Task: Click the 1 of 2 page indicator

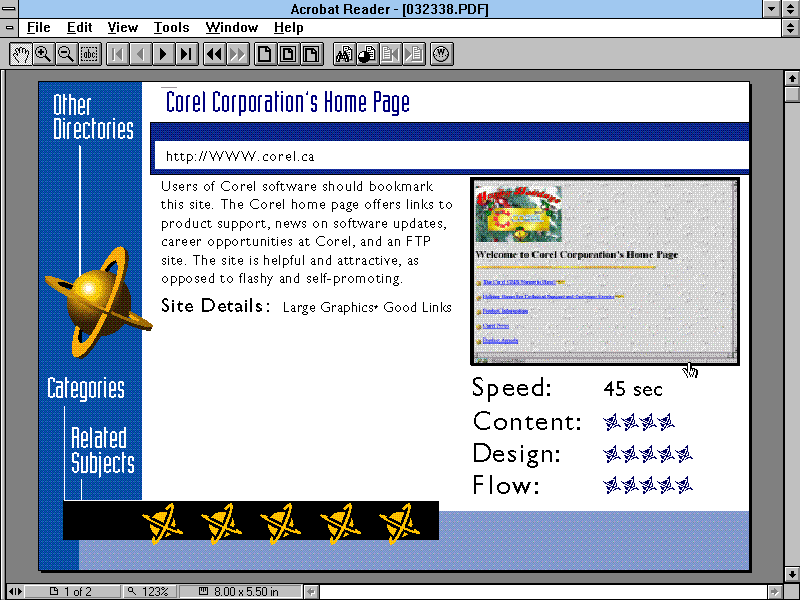Action: [71, 591]
